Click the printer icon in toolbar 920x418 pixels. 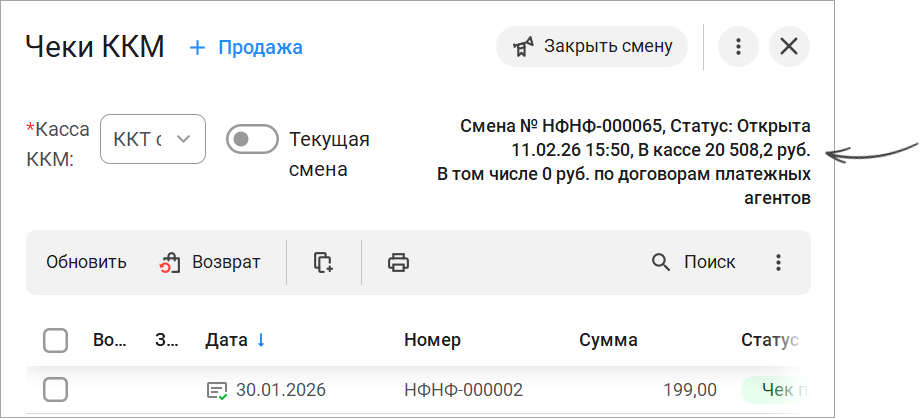tap(398, 263)
